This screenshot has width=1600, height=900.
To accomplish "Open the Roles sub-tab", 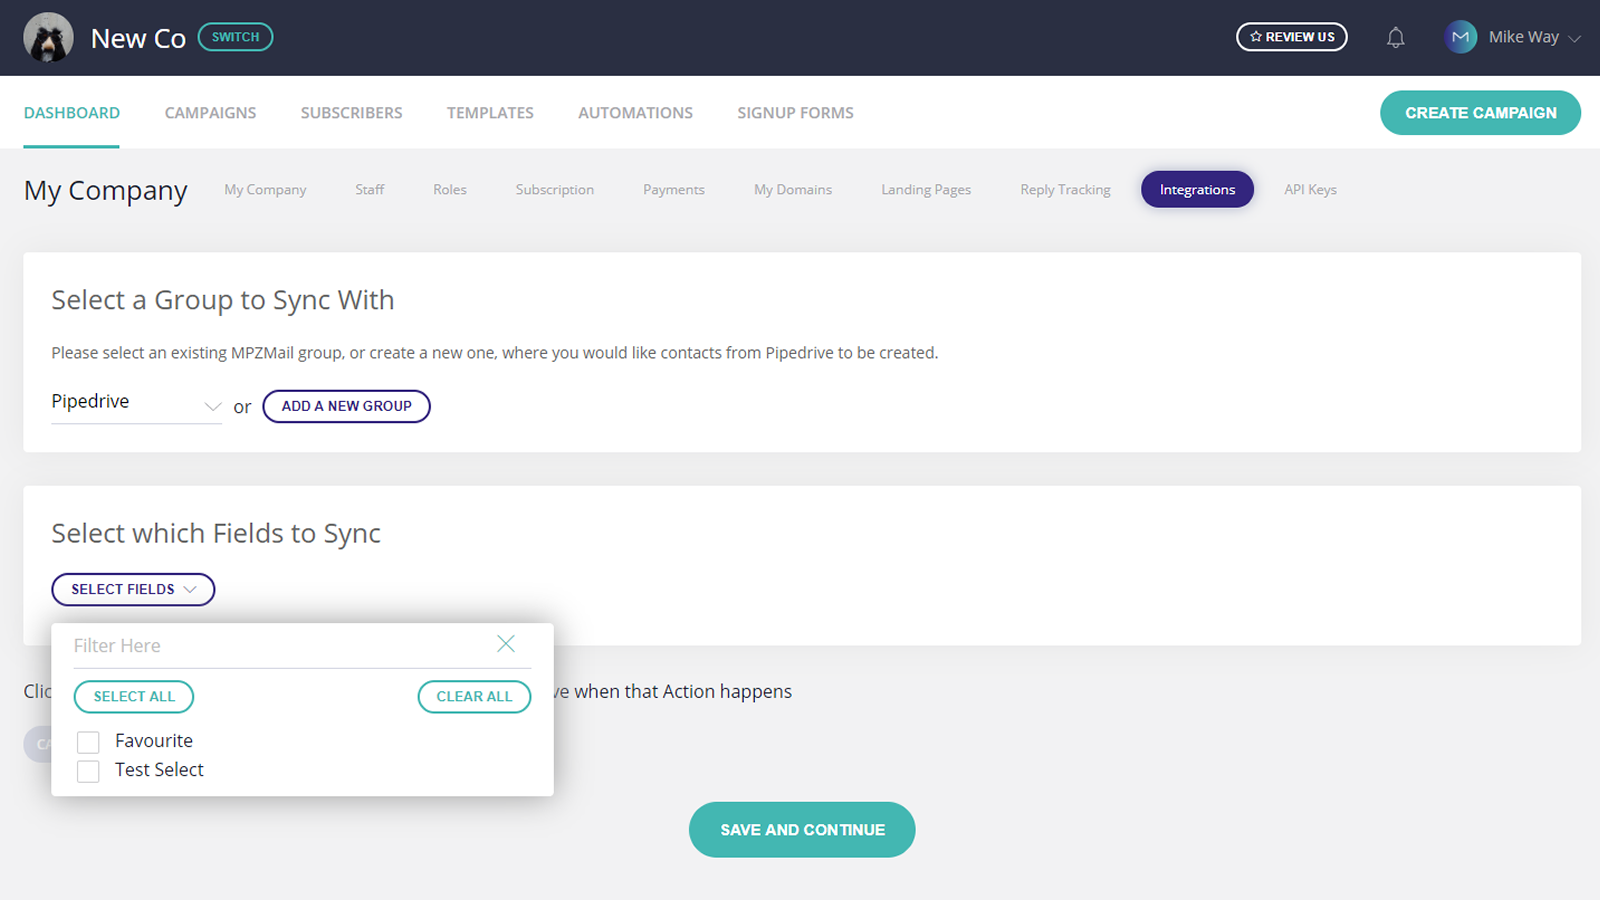I will click(x=450, y=189).
